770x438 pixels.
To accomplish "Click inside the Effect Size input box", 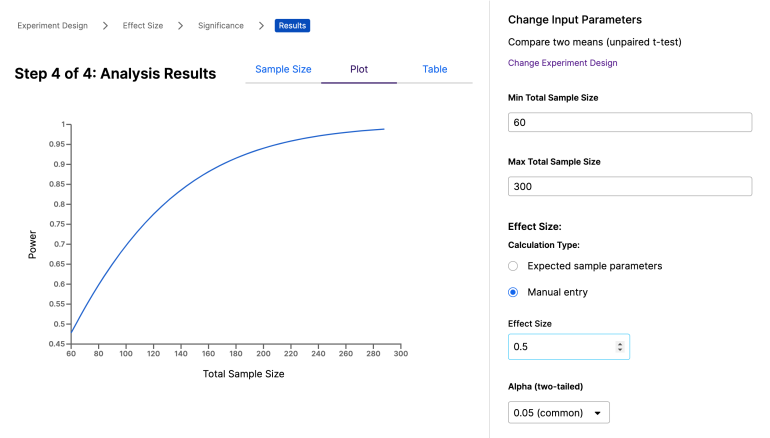I will 560,347.
